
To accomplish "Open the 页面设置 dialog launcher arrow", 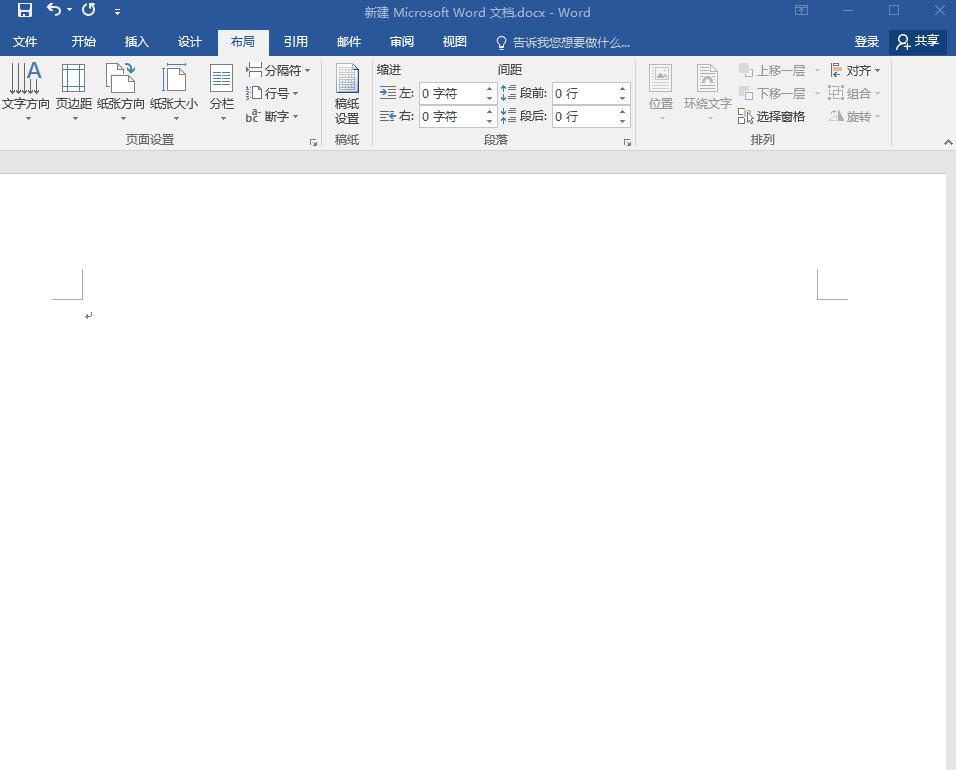I will pos(313,142).
